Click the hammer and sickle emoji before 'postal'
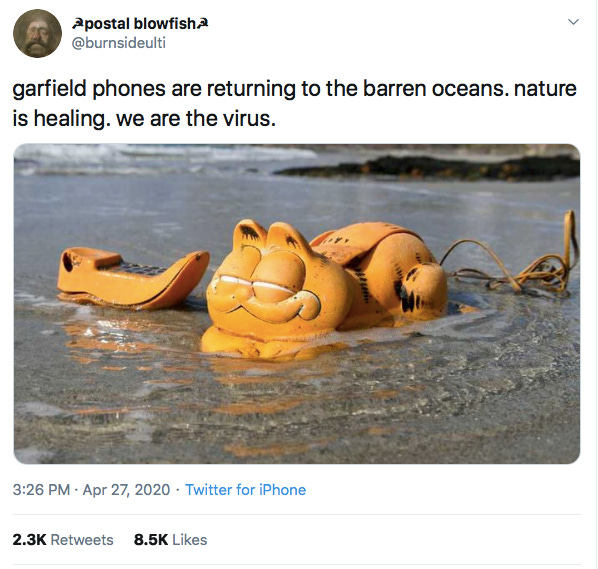This screenshot has width=598, height=569. coord(77,24)
